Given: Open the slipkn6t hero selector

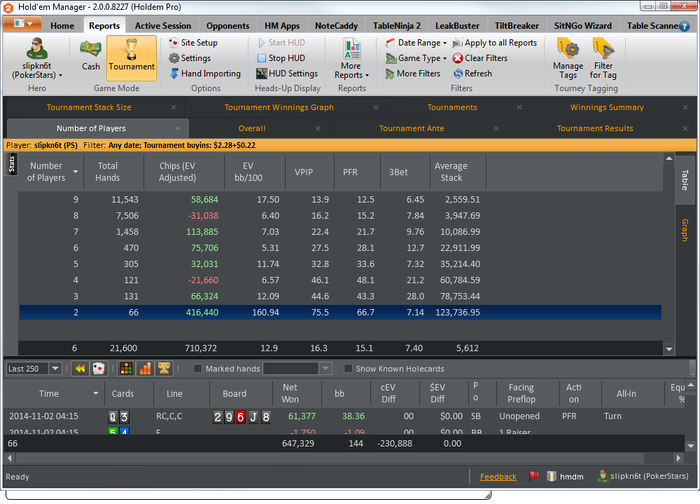Looking at the screenshot, I should (37, 59).
